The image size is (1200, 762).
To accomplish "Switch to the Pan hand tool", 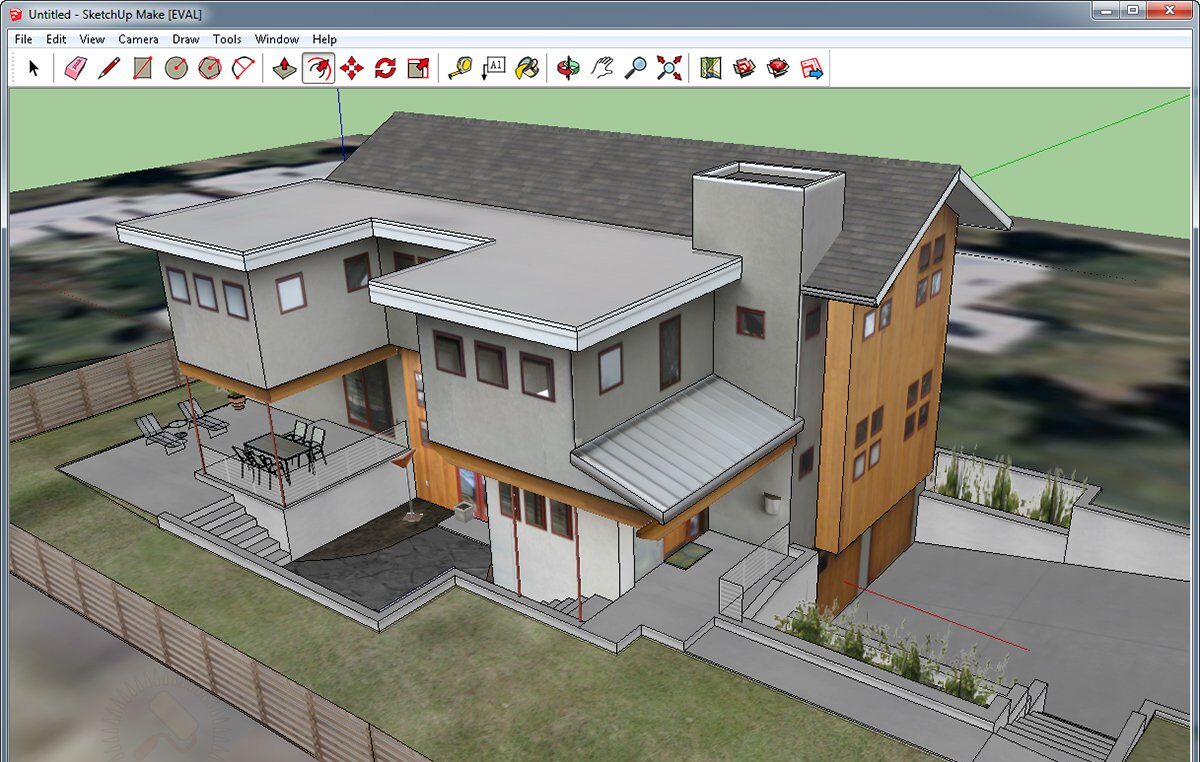I will (x=602, y=68).
